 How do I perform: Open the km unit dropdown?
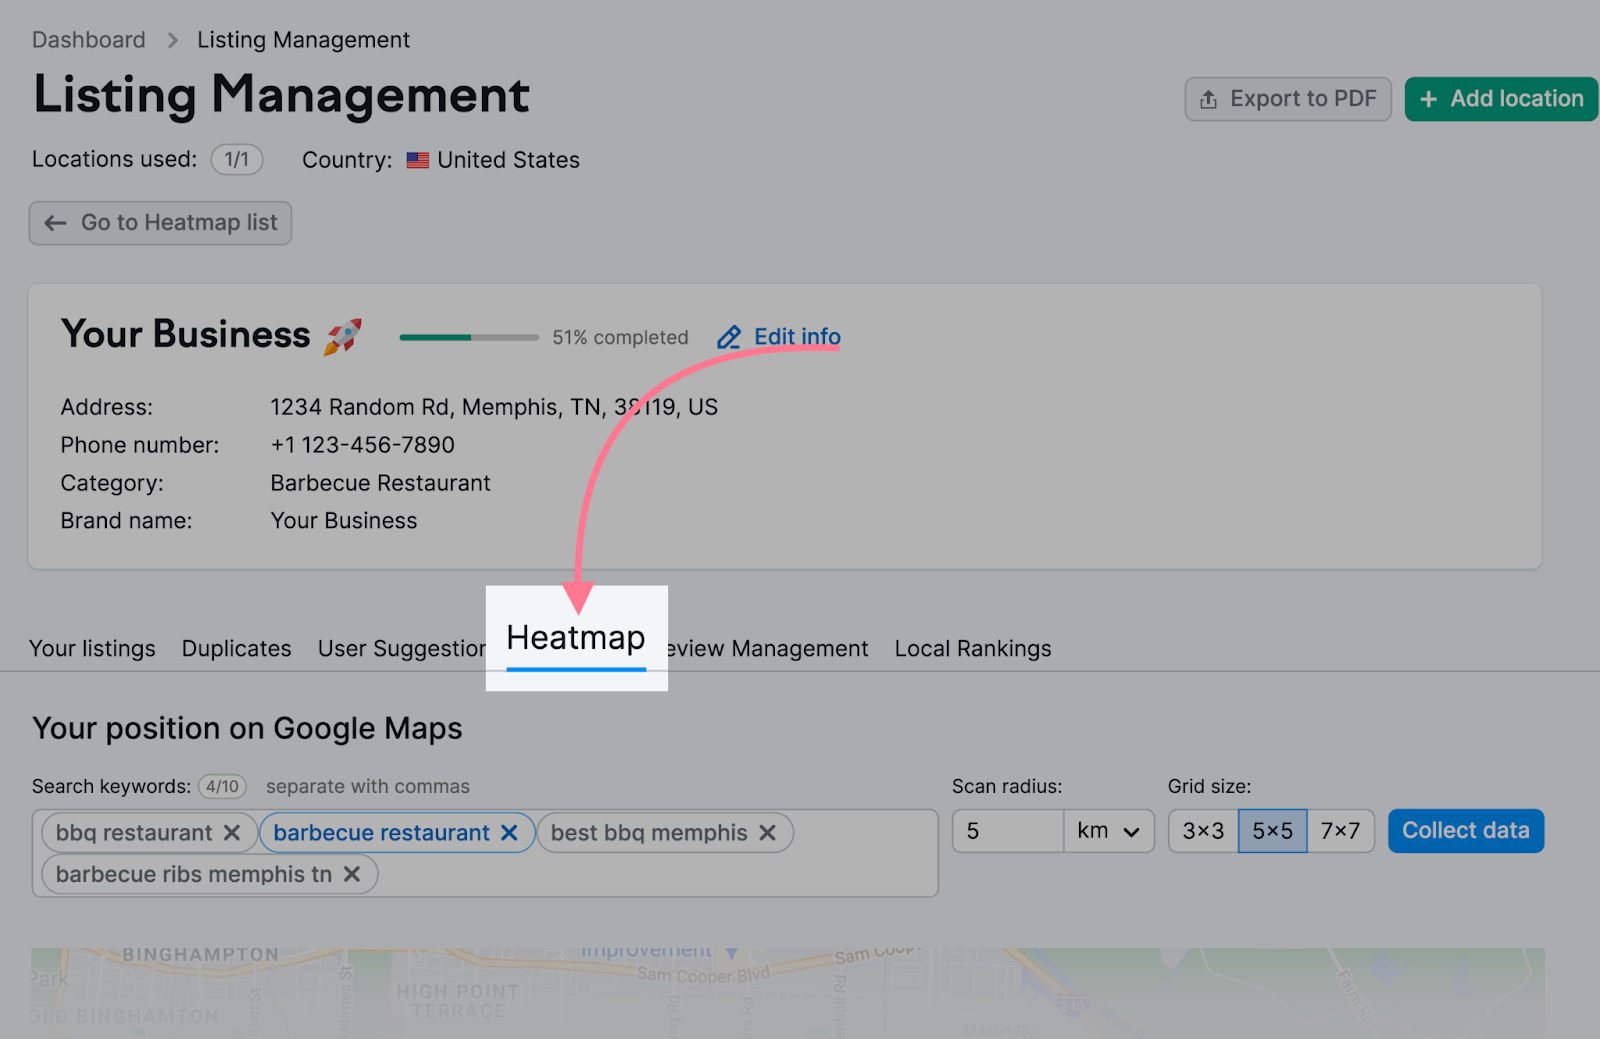coord(1109,831)
